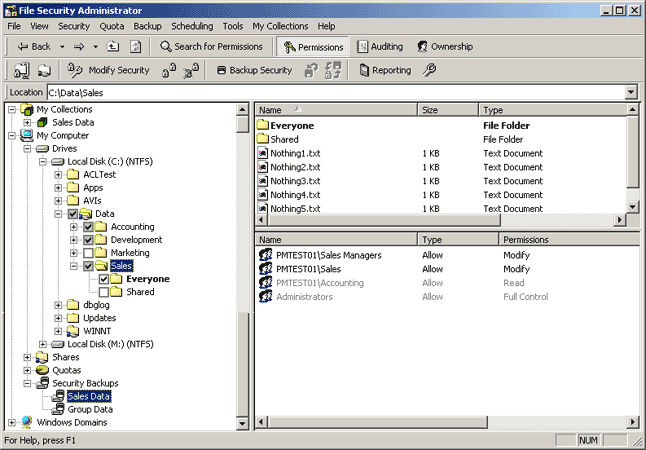Image resolution: width=646 pixels, height=450 pixels.
Task: Toggle the Development folder checkbox
Action: click(x=88, y=240)
